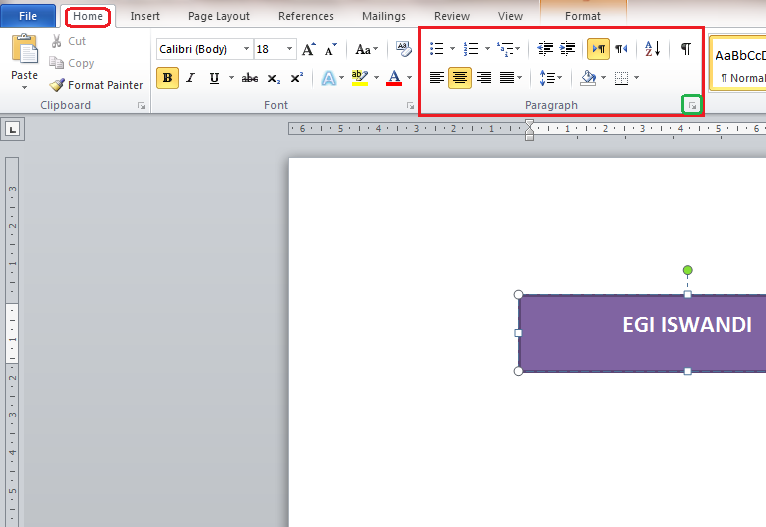Viewport: 766px width, 527px height.
Task: Click the Sort A to Z icon
Action: click(652, 49)
